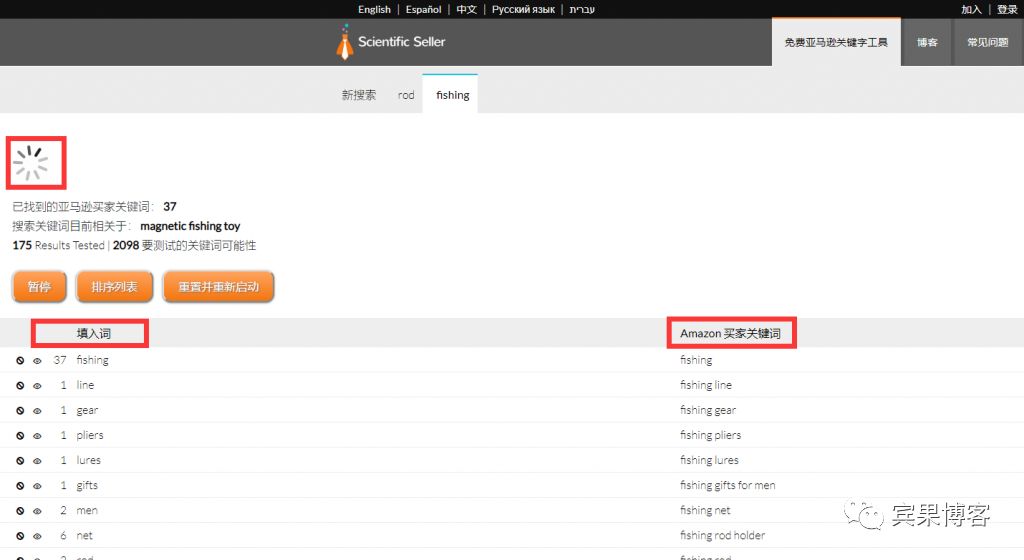Click the 暂停 pause button
Screen dimensions: 1024x560
point(39,287)
